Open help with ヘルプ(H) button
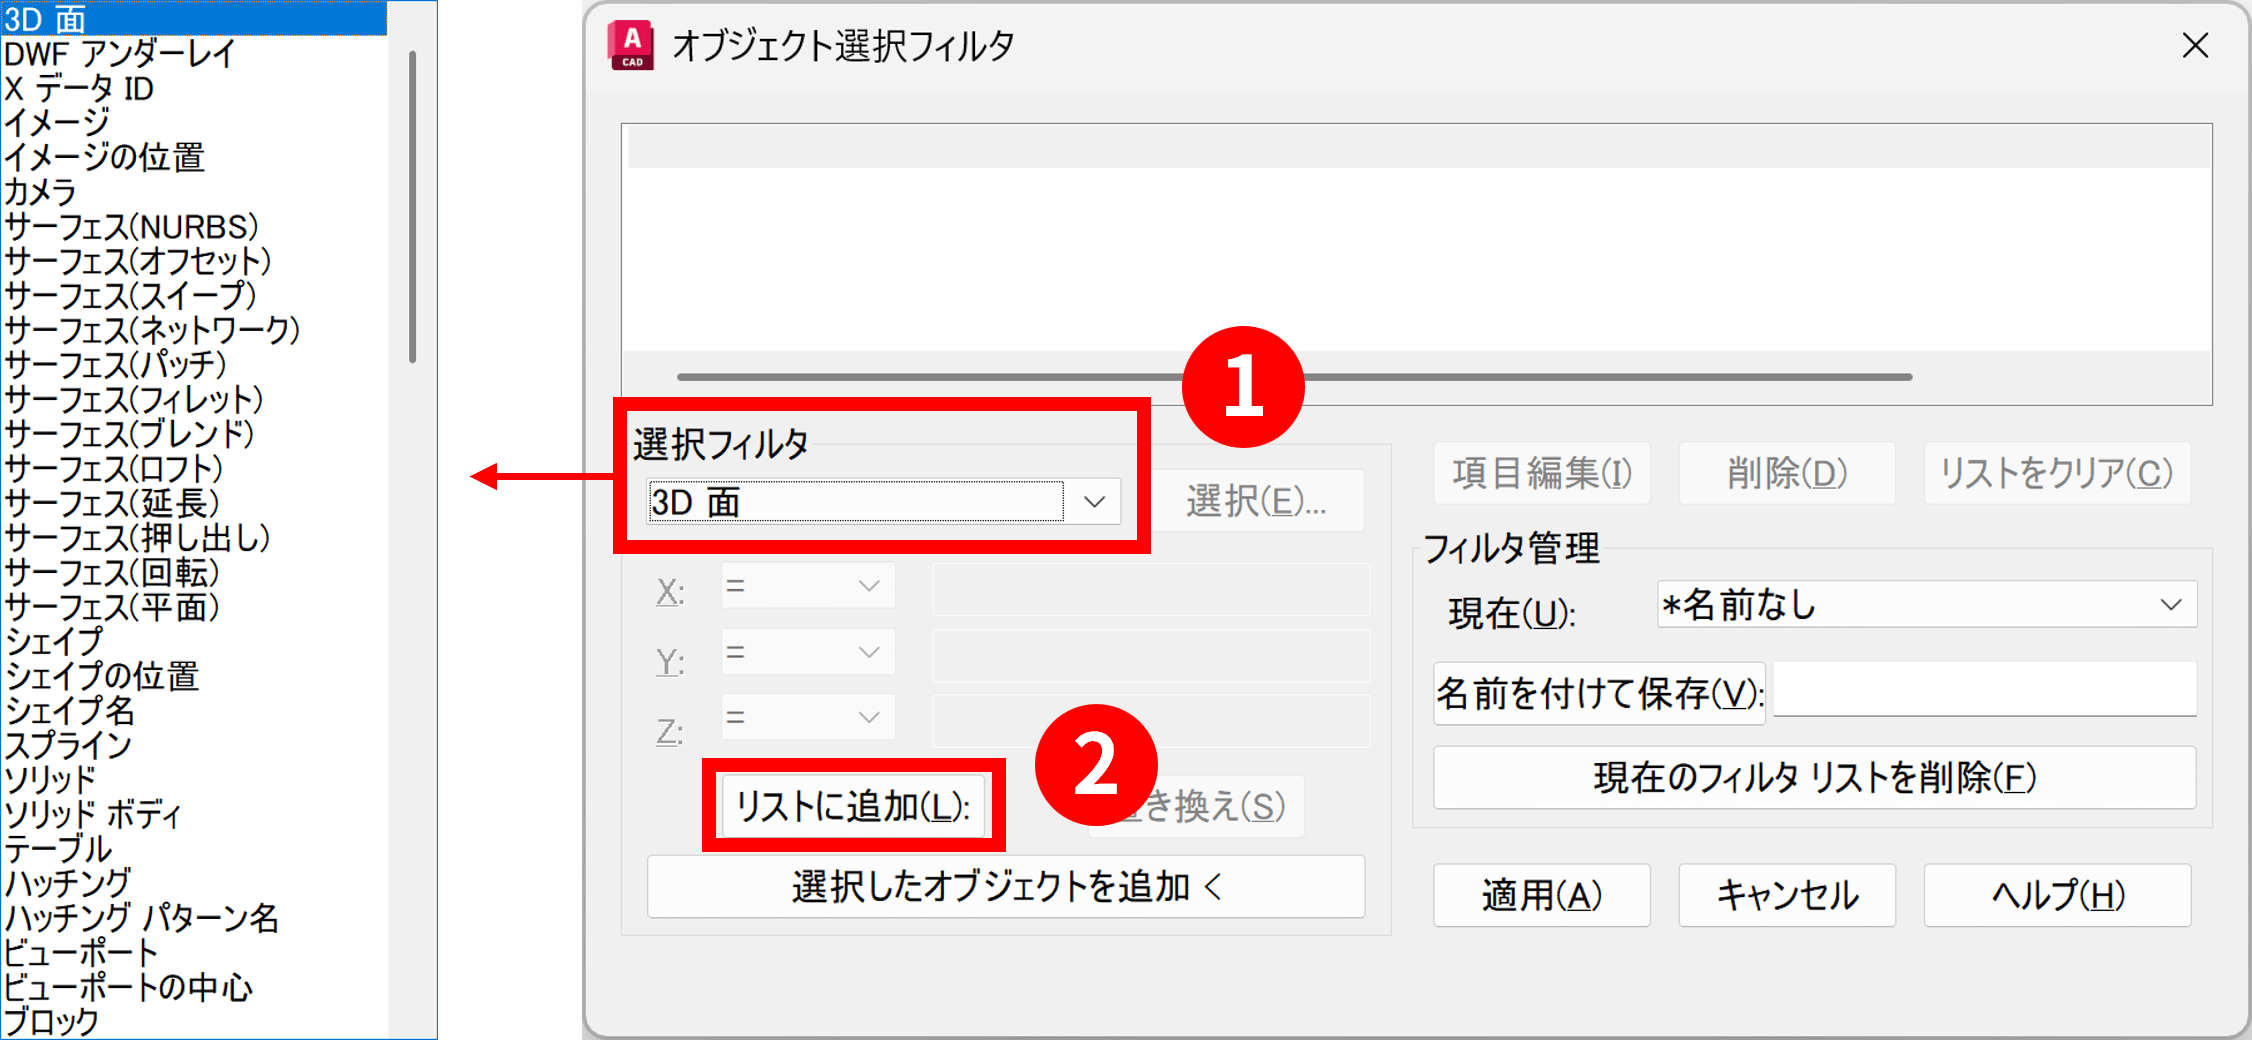Image resolution: width=2252 pixels, height=1040 pixels. click(x=2057, y=895)
